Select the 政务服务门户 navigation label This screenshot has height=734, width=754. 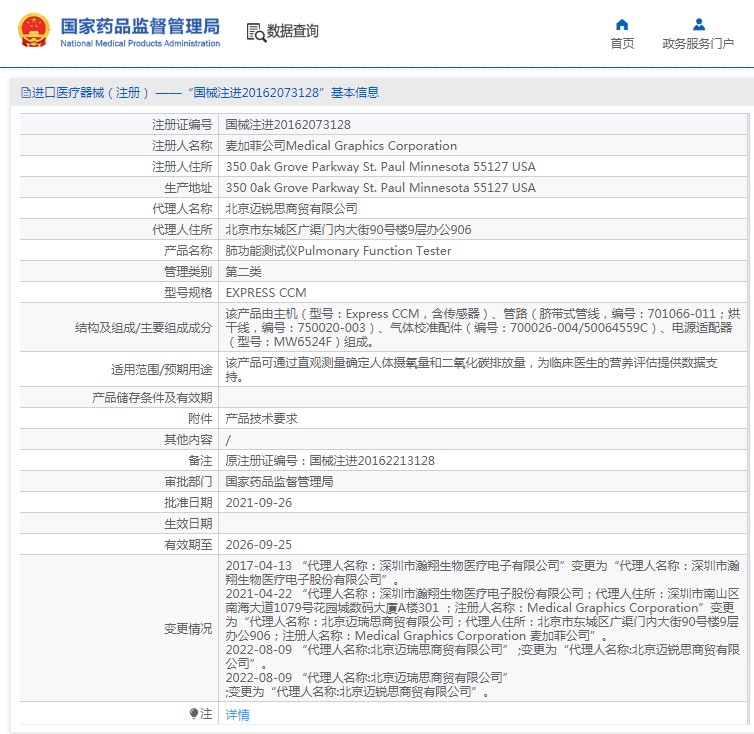(x=698, y=44)
